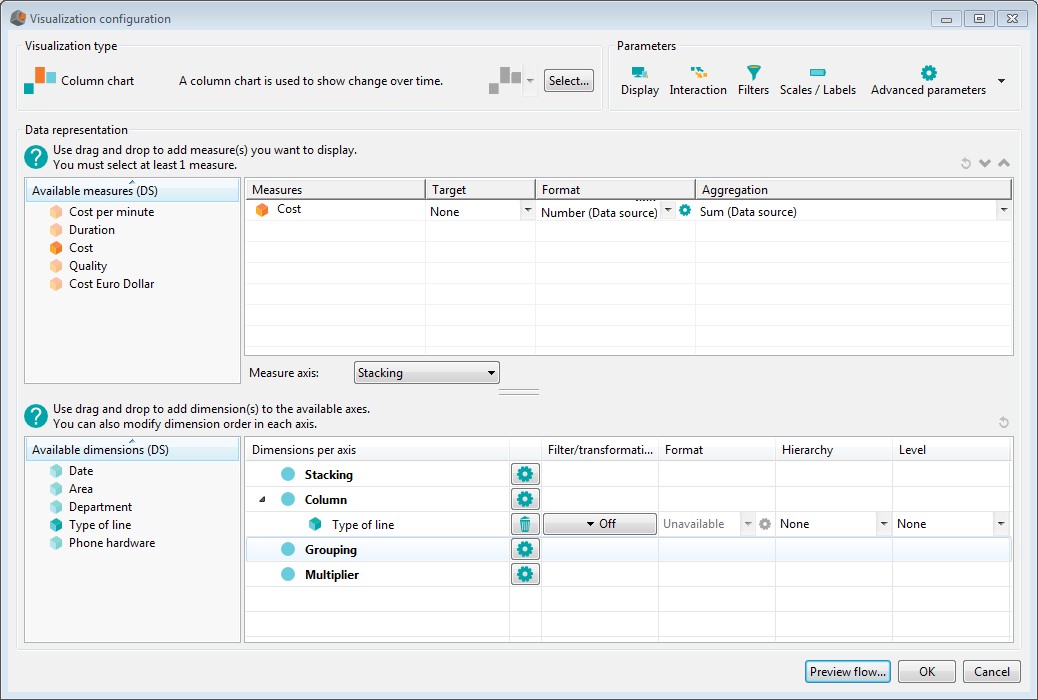
Task: Expand the parameters toolbar overflow arrow
Action: tap(1002, 81)
